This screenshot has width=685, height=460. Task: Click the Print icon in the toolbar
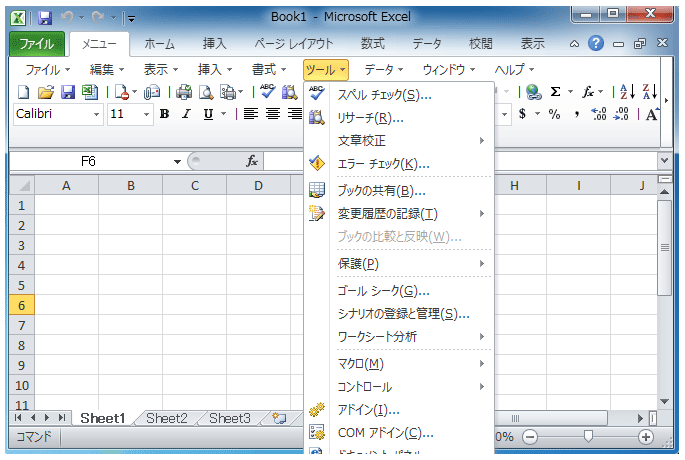pyautogui.click(x=184, y=92)
